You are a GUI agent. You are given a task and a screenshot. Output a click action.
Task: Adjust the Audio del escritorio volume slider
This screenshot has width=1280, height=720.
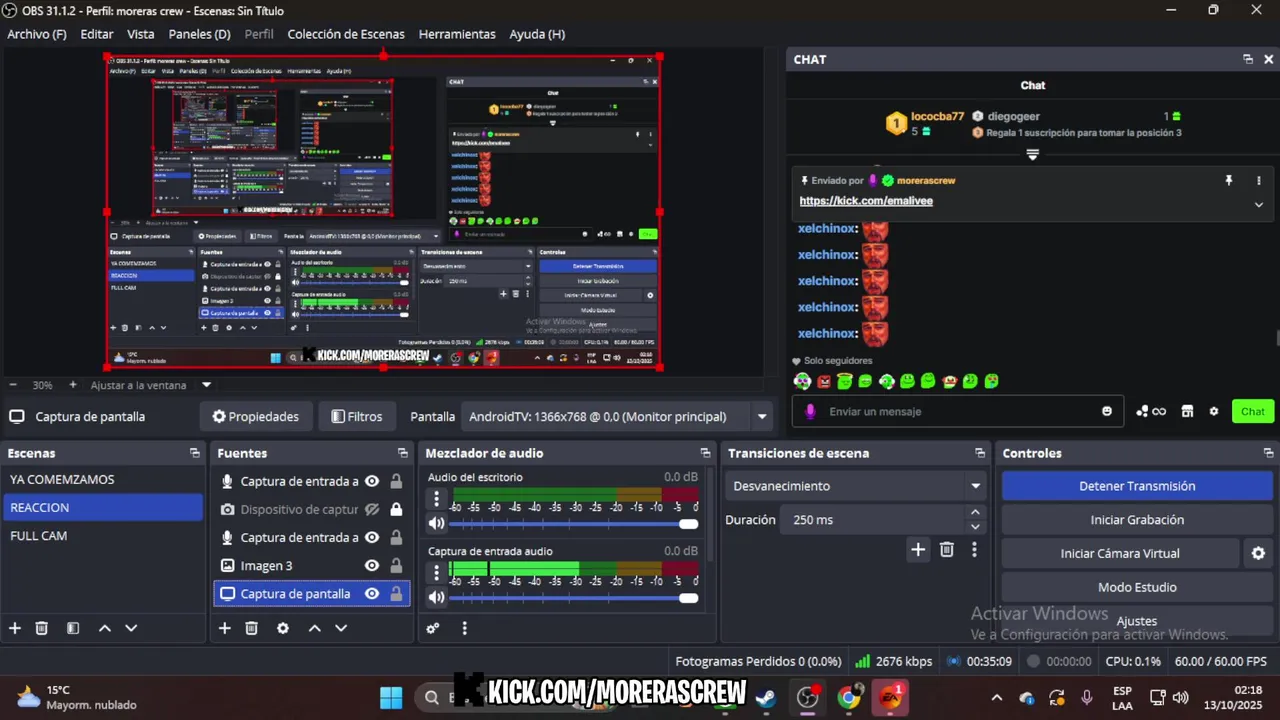point(574,523)
